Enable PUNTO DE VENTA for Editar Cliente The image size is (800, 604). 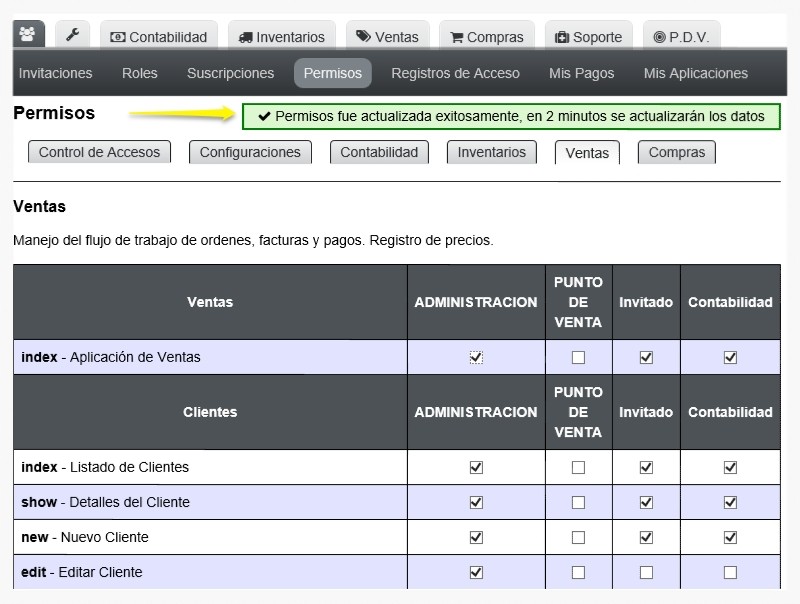pyautogui.click(x=578, y=572)
